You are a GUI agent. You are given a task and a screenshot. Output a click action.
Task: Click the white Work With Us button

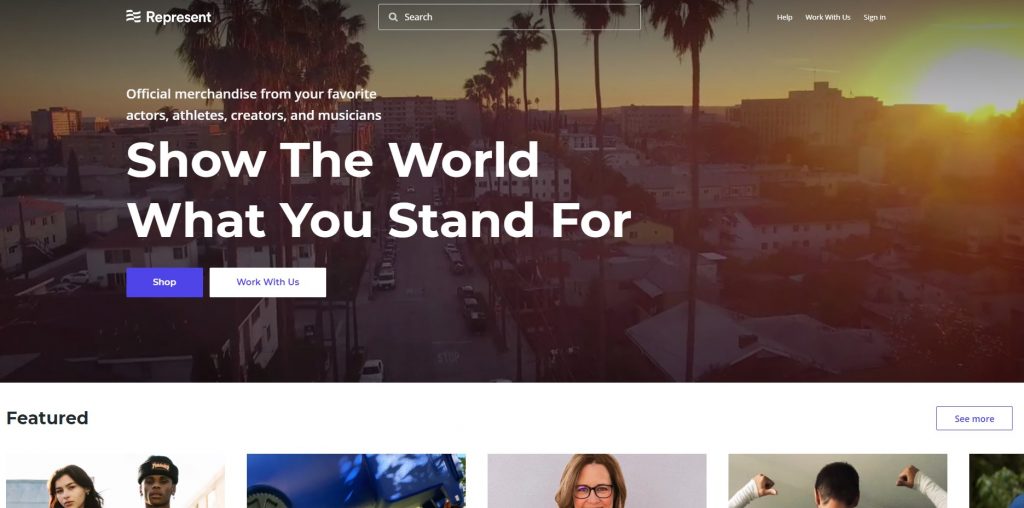pos(268,282)
